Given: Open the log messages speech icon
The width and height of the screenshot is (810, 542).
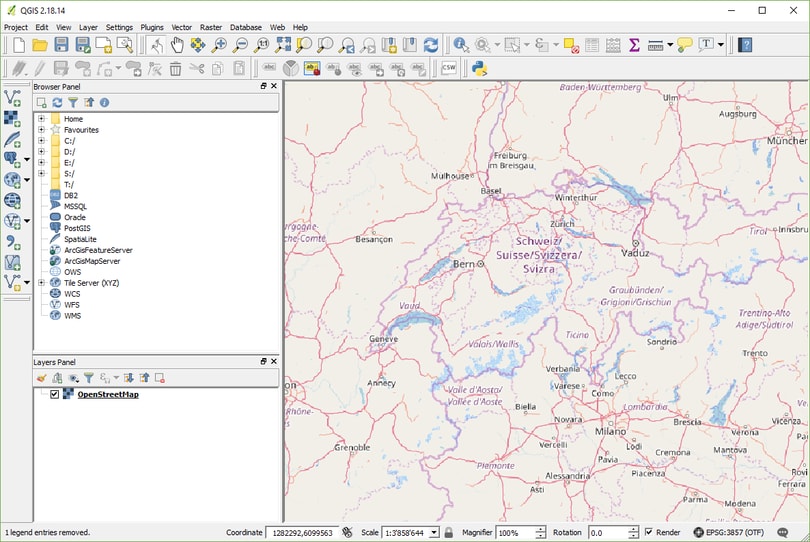Looking at the screenshot, I should click(x=783, y=532).
